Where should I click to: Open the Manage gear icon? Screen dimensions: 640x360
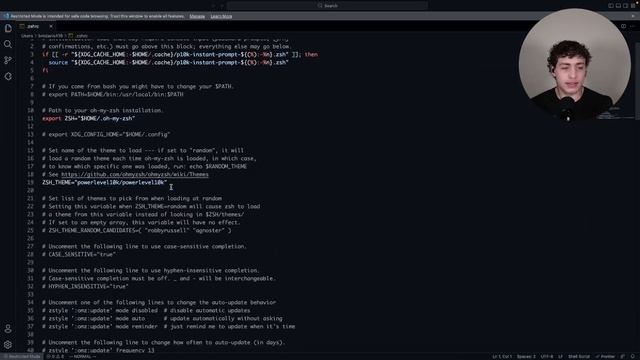8,345
